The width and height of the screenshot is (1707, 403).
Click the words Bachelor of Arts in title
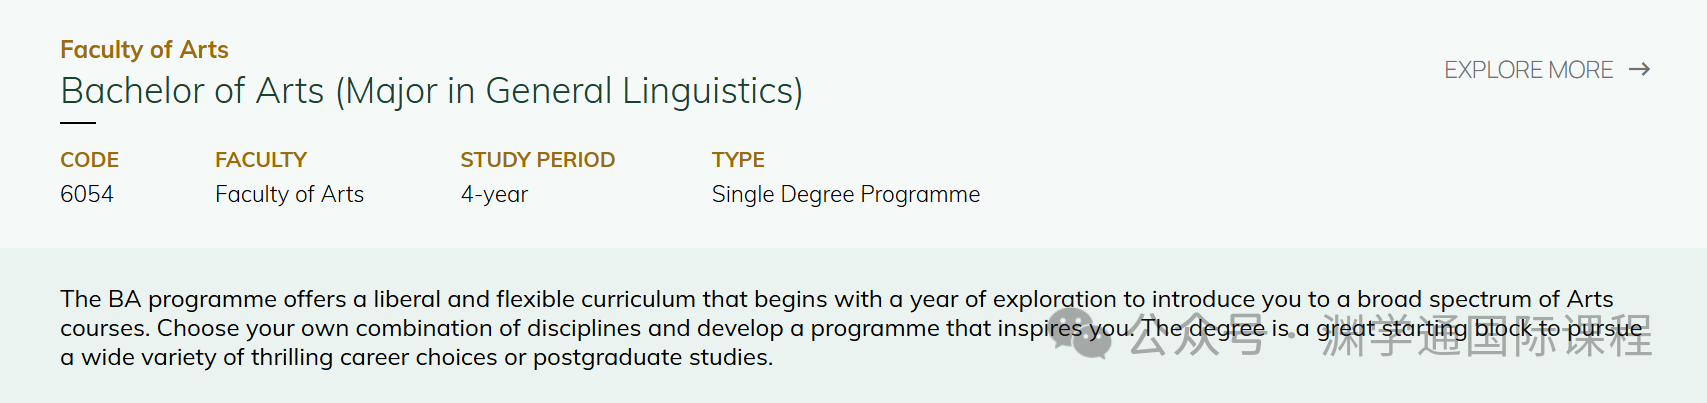(192, 91)
